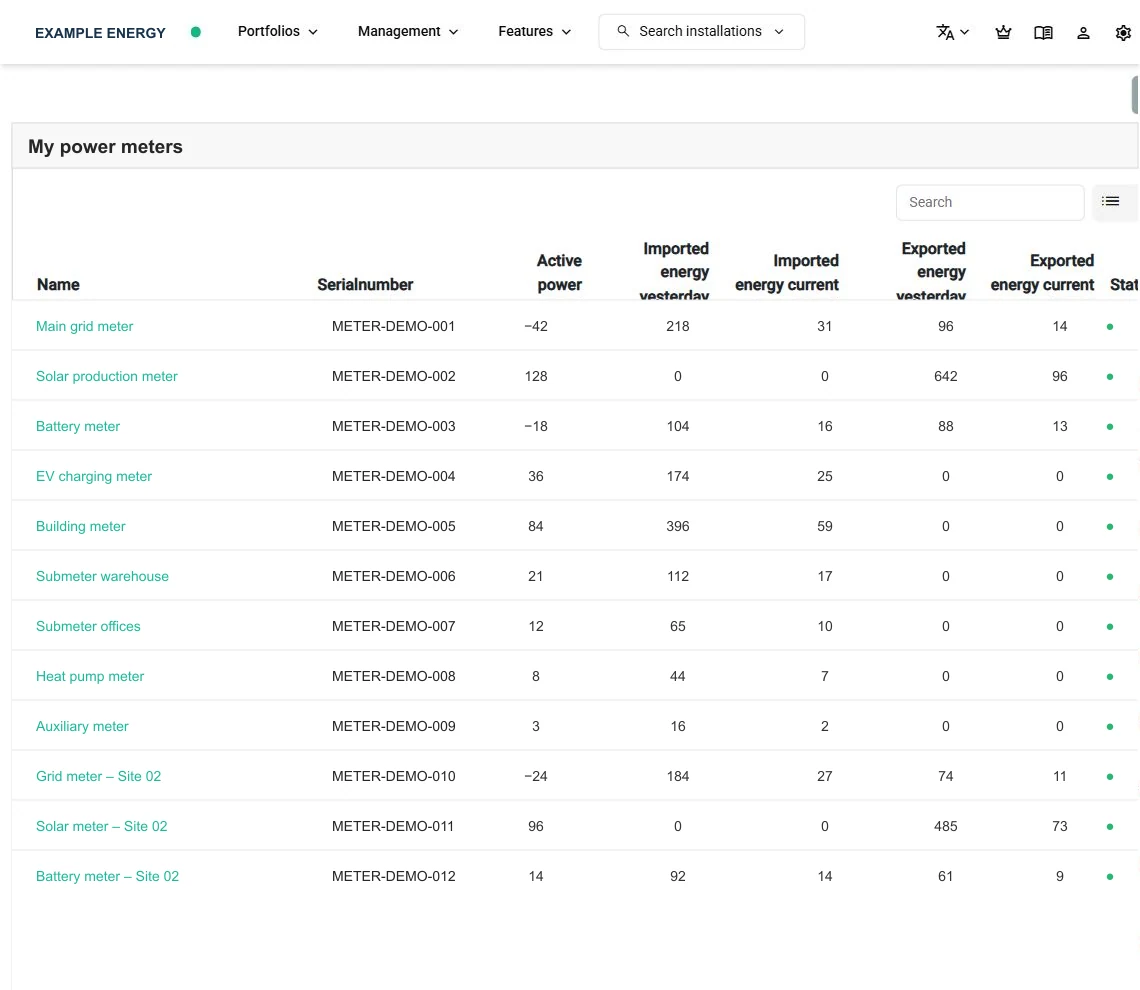Open the EV charging meter link
This screenshot has height=990, width=1140.
pyautogui.click(x=94, y=477)
